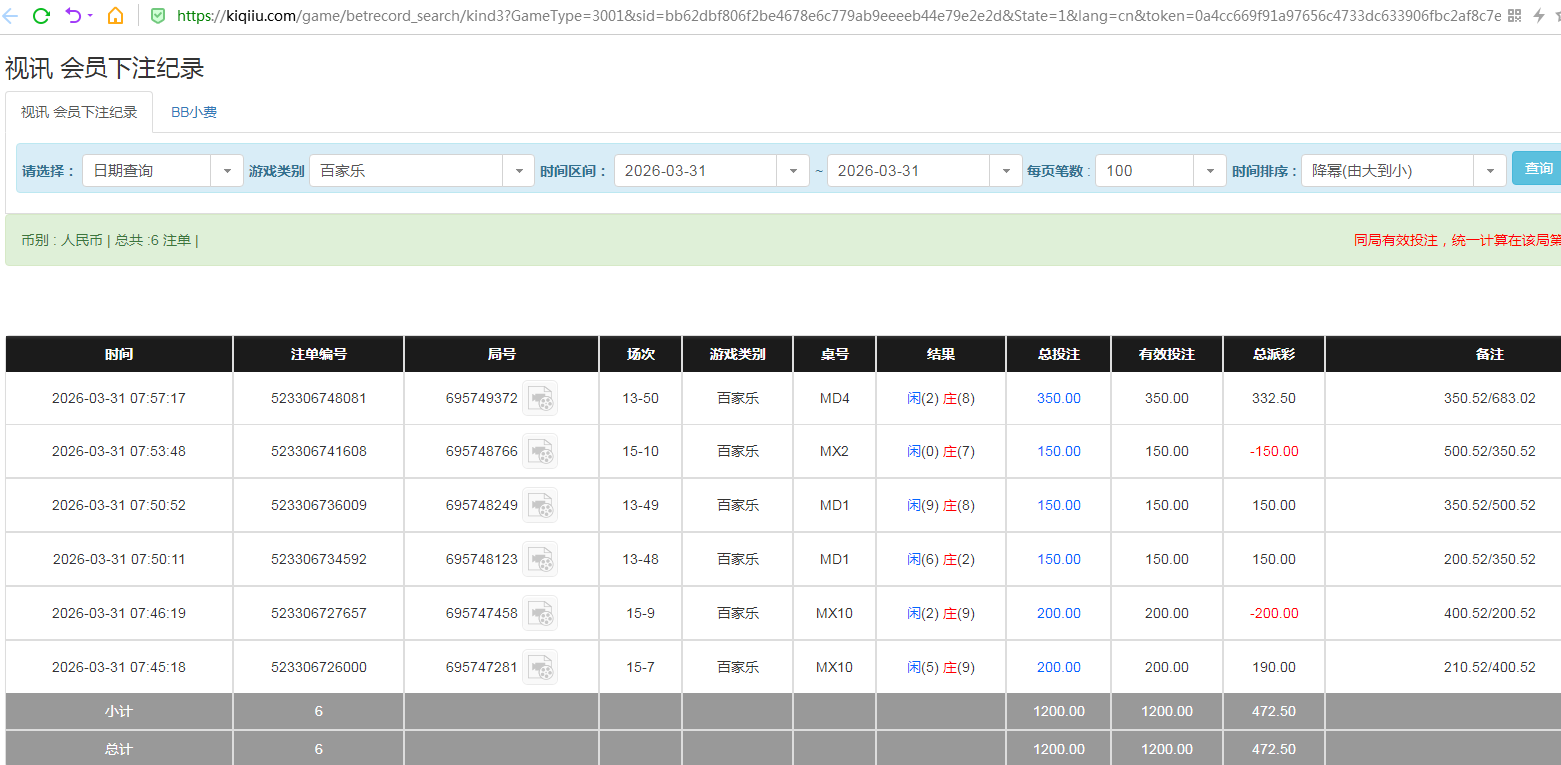Select the 视讯 会员下注纪录 tab
This screenshot has height=765, width=1561.
pyautogui.click(x=79, y=112)
